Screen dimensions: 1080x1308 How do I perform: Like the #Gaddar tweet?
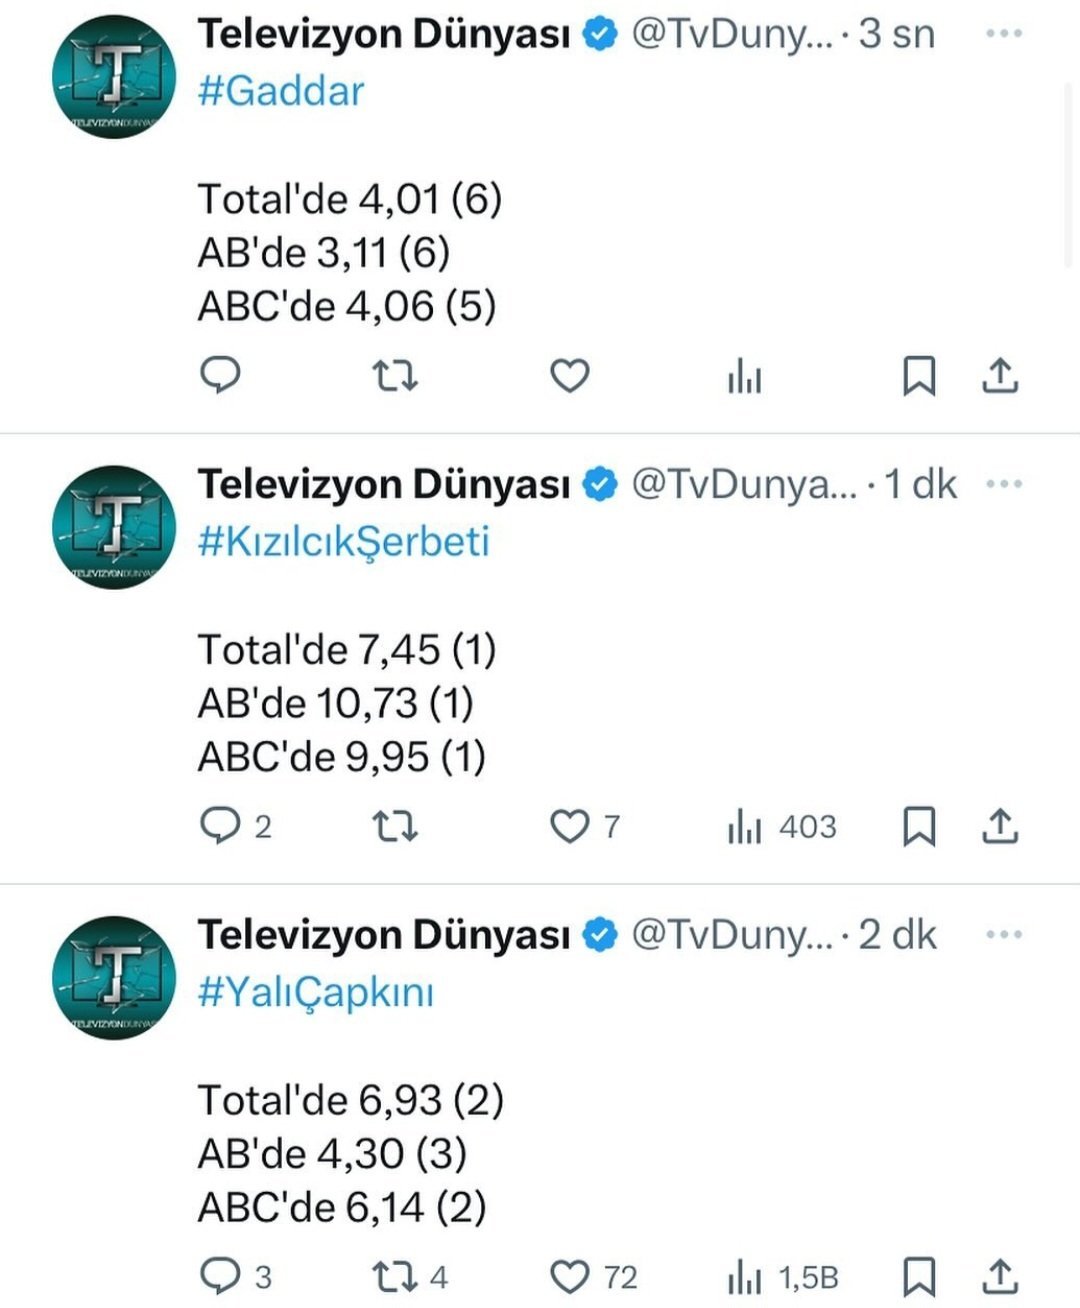pos(570,376)
